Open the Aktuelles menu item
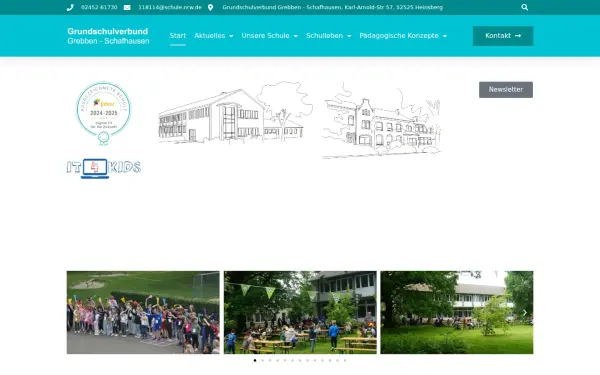 [210, 36]
